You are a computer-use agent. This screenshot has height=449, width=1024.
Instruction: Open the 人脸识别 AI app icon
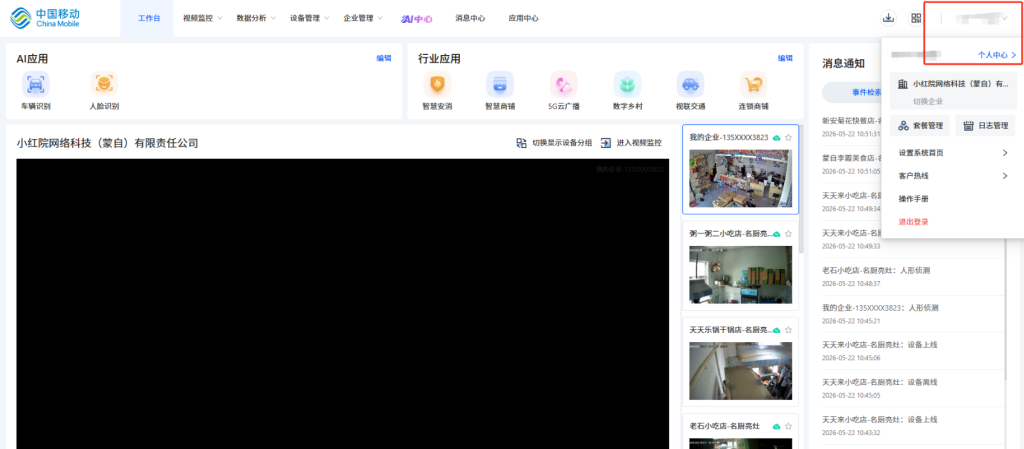(x=104, y=84)
